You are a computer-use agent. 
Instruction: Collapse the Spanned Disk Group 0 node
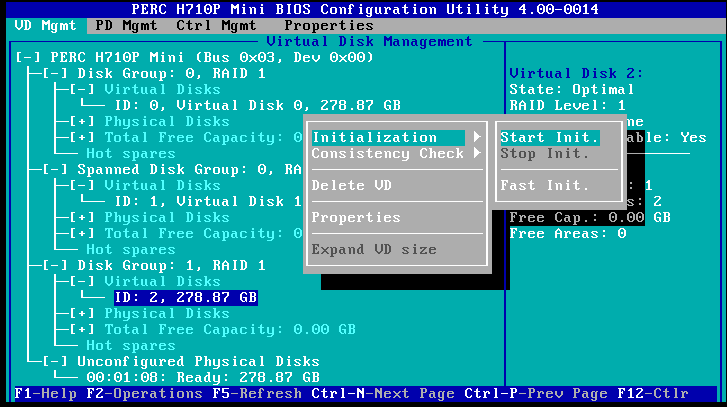(x=55, y=170)
